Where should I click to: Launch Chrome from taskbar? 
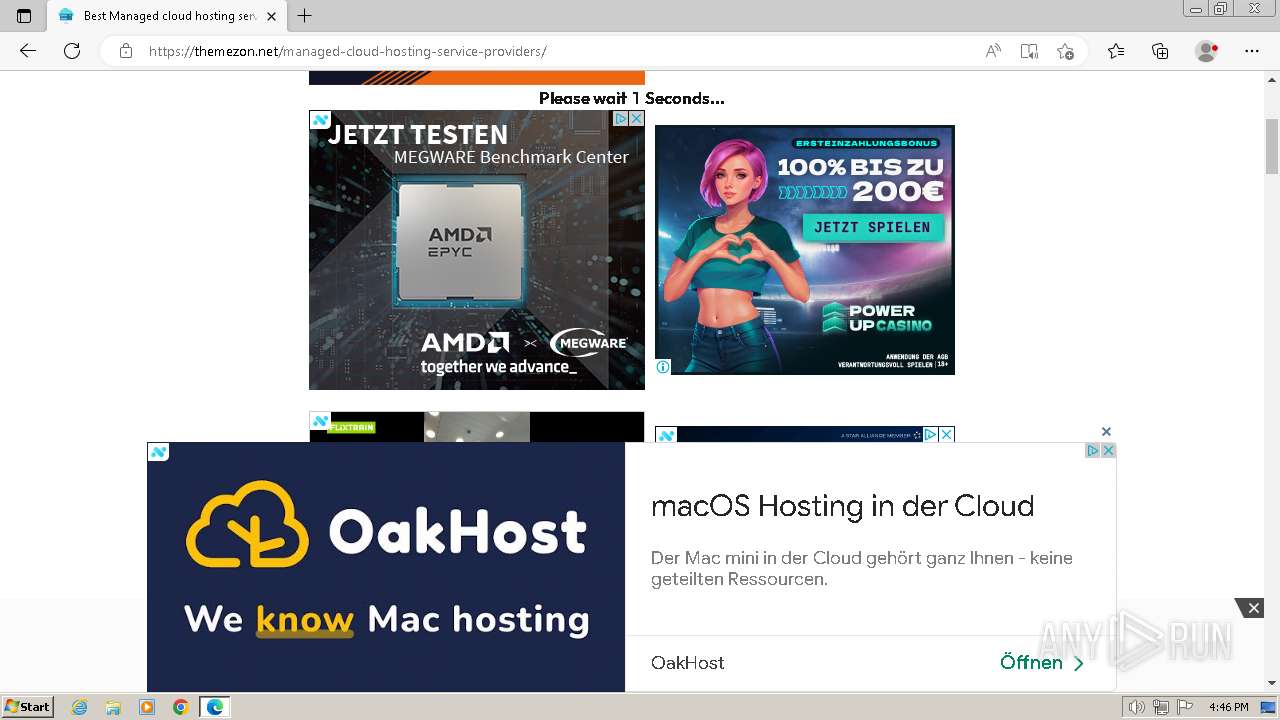coord(181,707)
